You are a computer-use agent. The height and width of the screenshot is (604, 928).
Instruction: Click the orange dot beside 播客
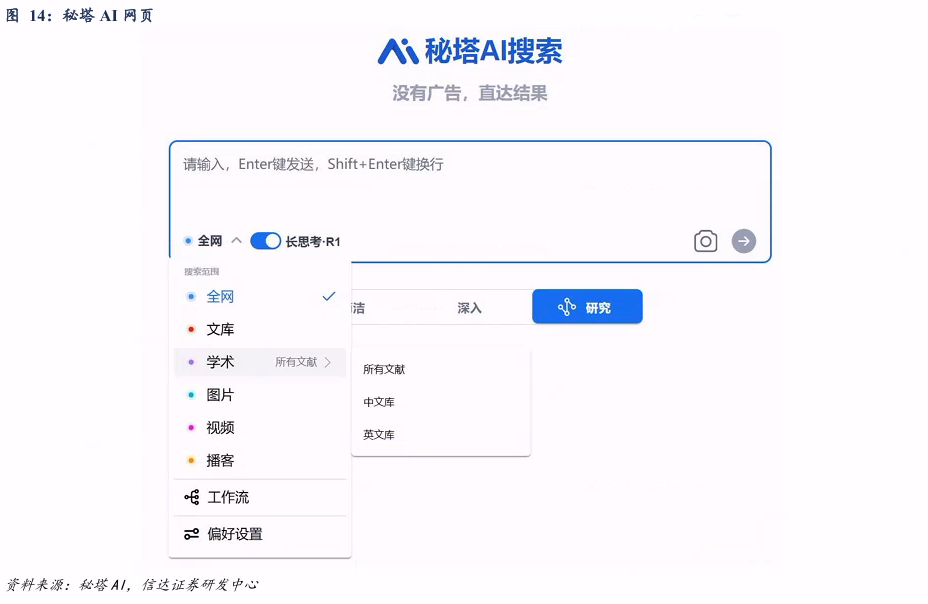pyautogui.click(x=191, y=460)
